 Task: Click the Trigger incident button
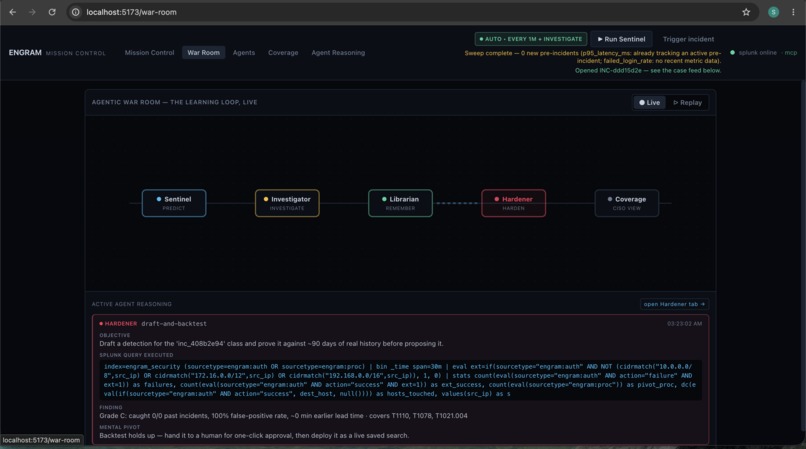[688, 39]
